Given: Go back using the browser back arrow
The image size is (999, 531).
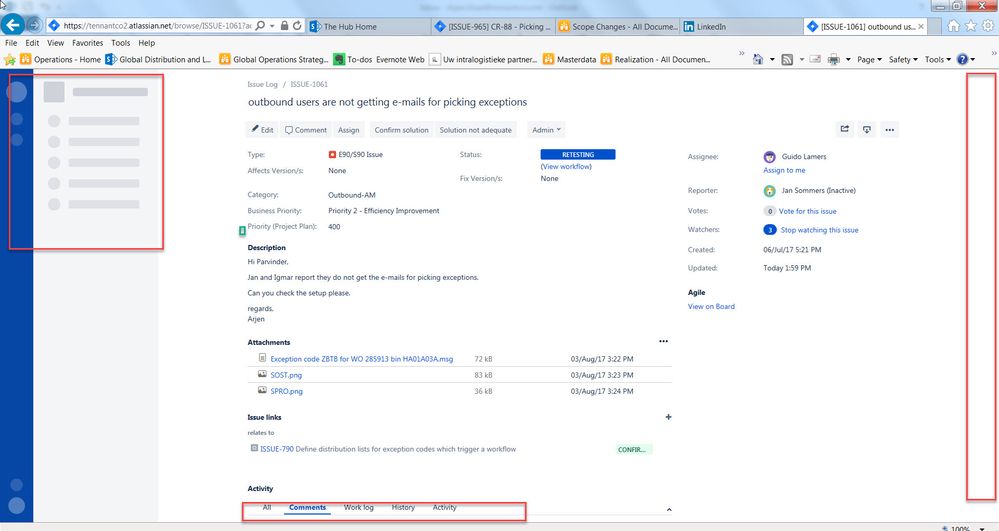Looking at the screenshot, I should coord(13,25).
